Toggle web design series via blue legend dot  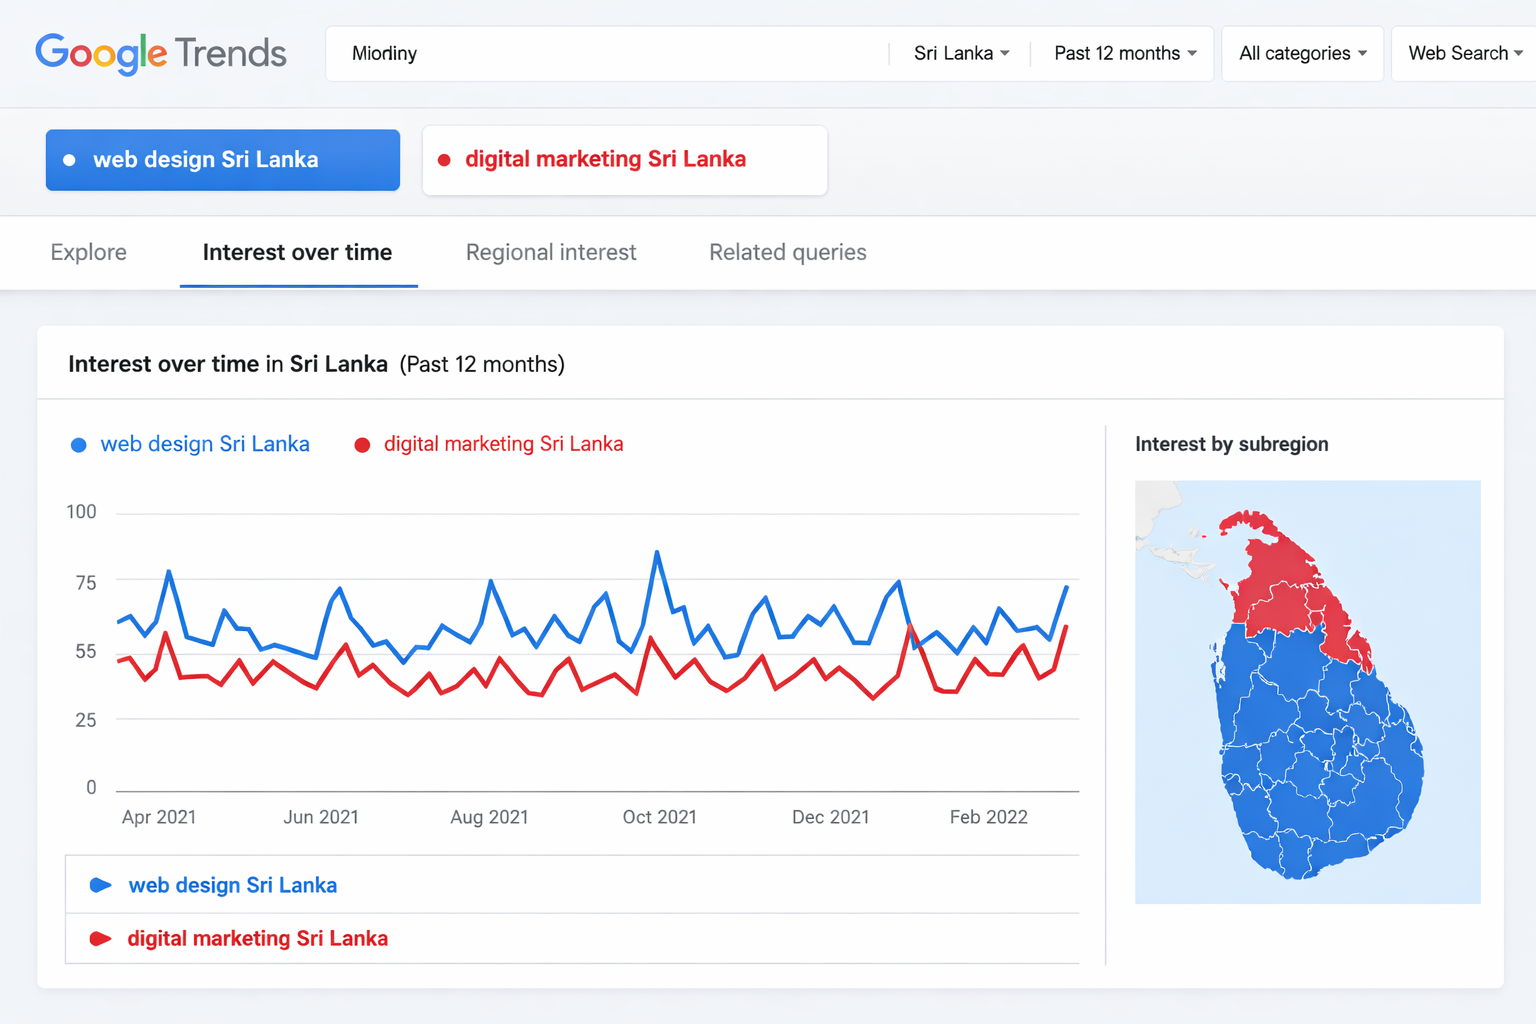79,445
